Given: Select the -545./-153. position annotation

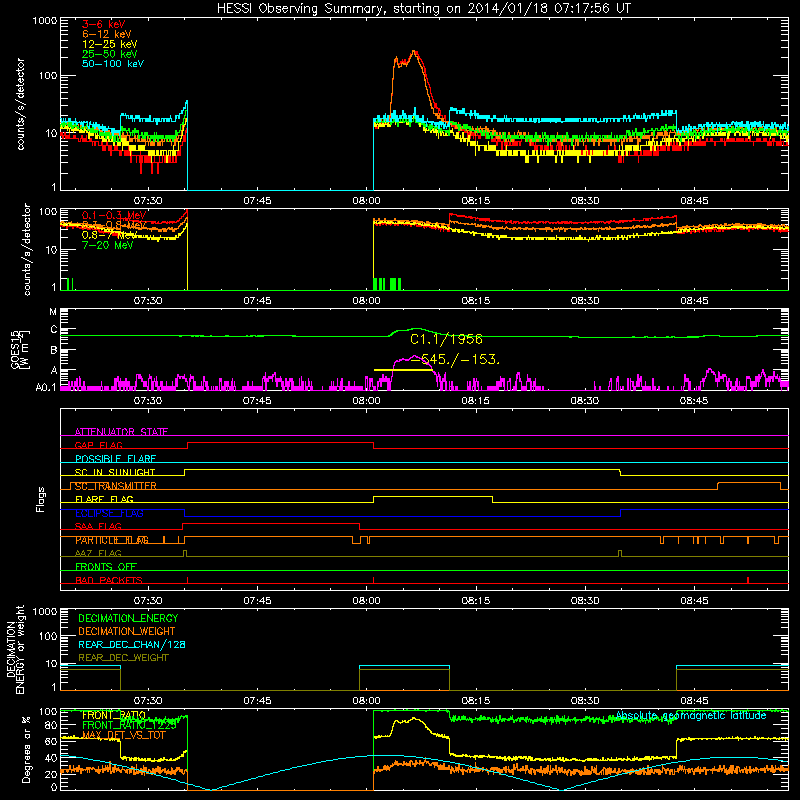Looking at the screenshot, I should click(456, 360).
